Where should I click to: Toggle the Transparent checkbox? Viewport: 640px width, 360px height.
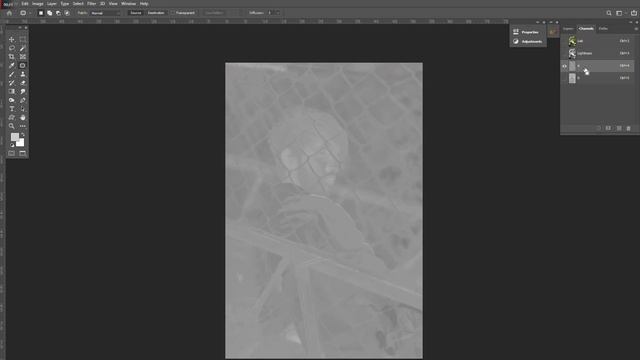(x=173, y=13)
